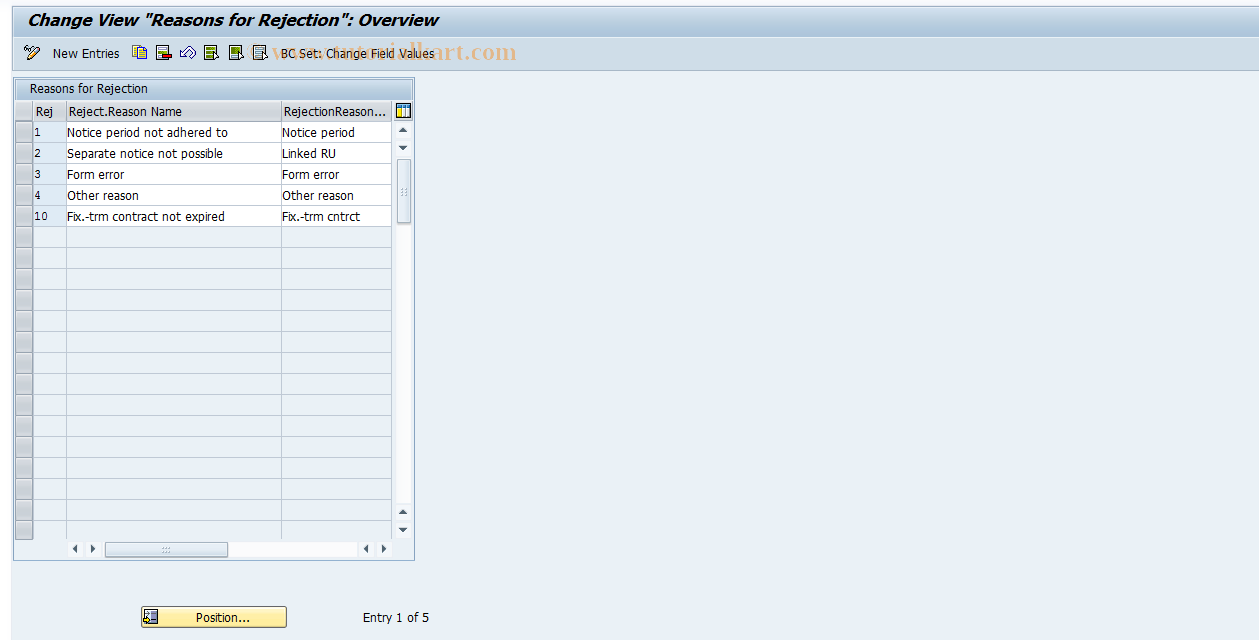The width and height of the screenshot is (1259, 640).
Task: Click the vertical scrollbar up arrow at top
Action: tap(403, 130)
